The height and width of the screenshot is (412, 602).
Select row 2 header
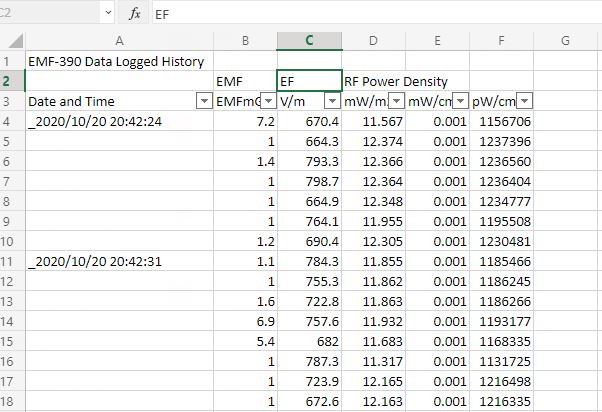point(12,81)
